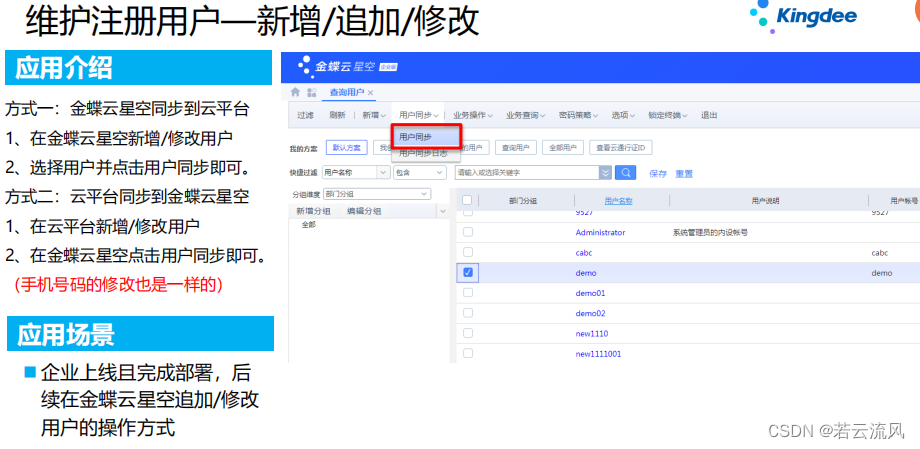Viewport: 920px width, 449px height.
Task: Open the new1110 user link
Action: pos(591,333)
